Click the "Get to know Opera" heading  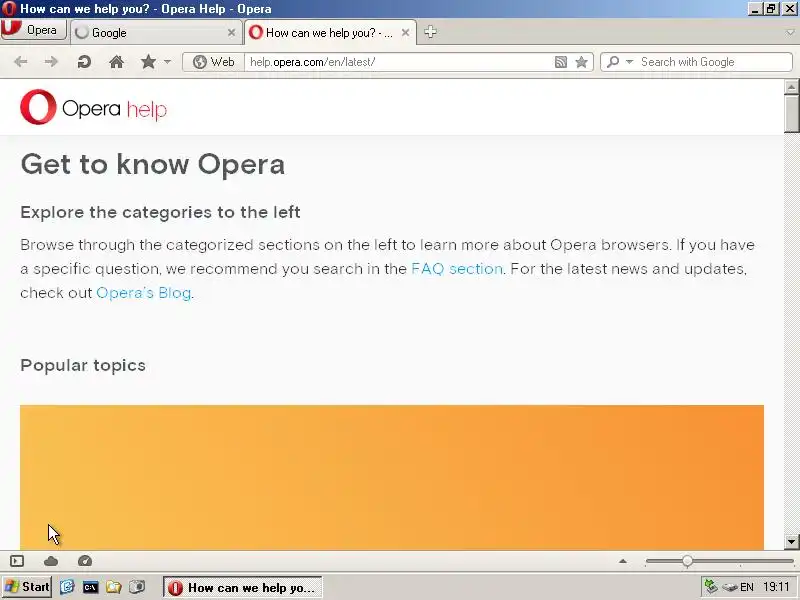click(x=153, y=165)
